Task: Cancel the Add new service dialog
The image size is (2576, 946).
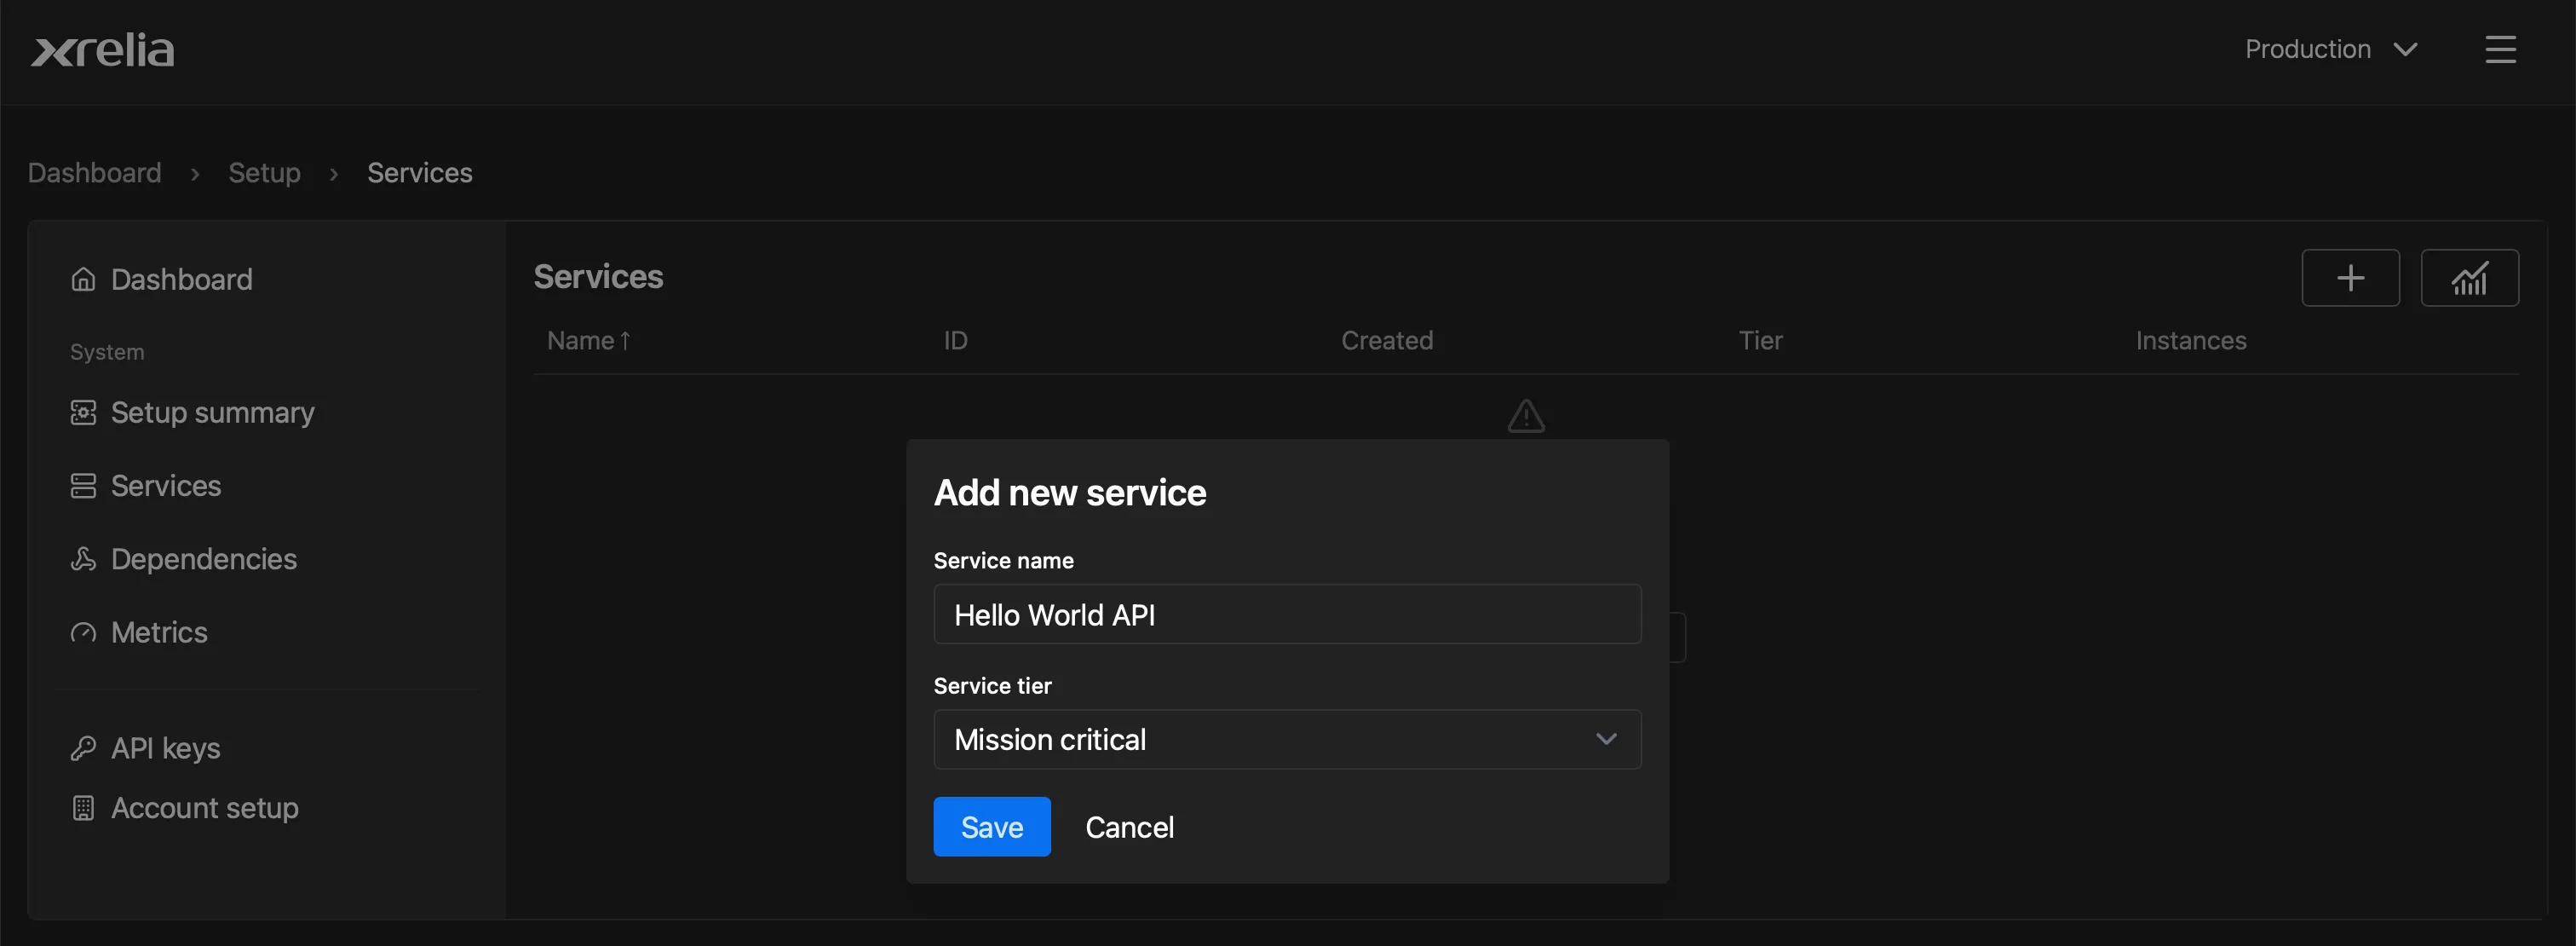Action: [1129, 827]
